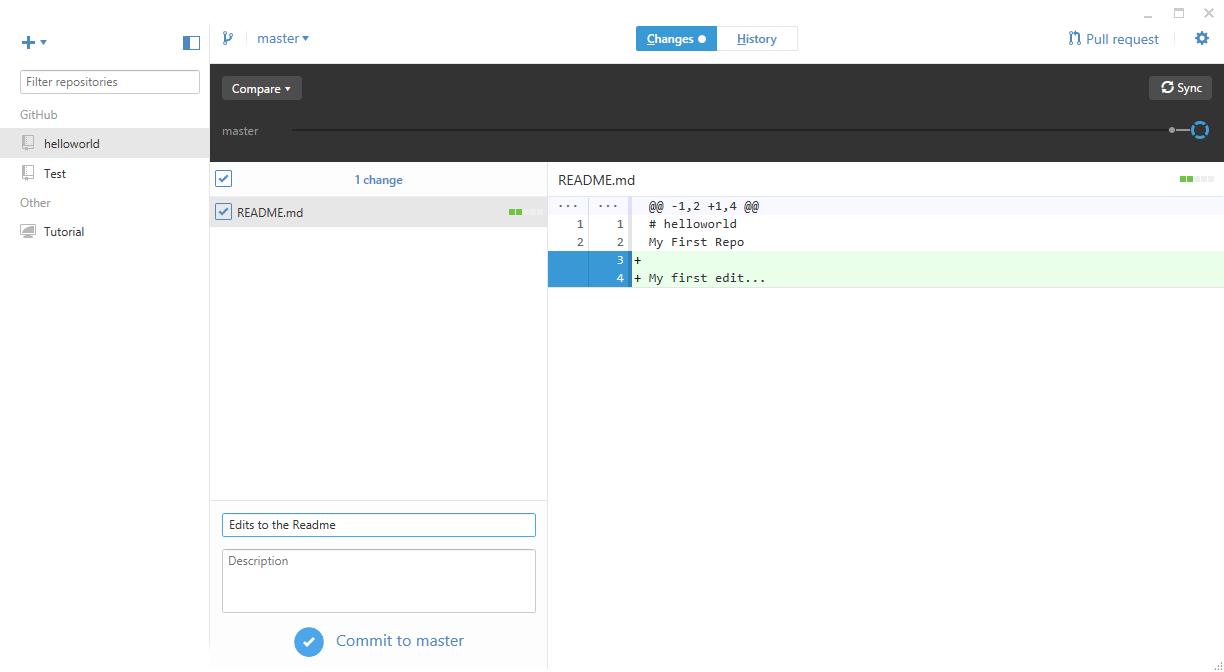
Task: Click the small grey dot on branch timeline
Action: tap(1172, 130)
